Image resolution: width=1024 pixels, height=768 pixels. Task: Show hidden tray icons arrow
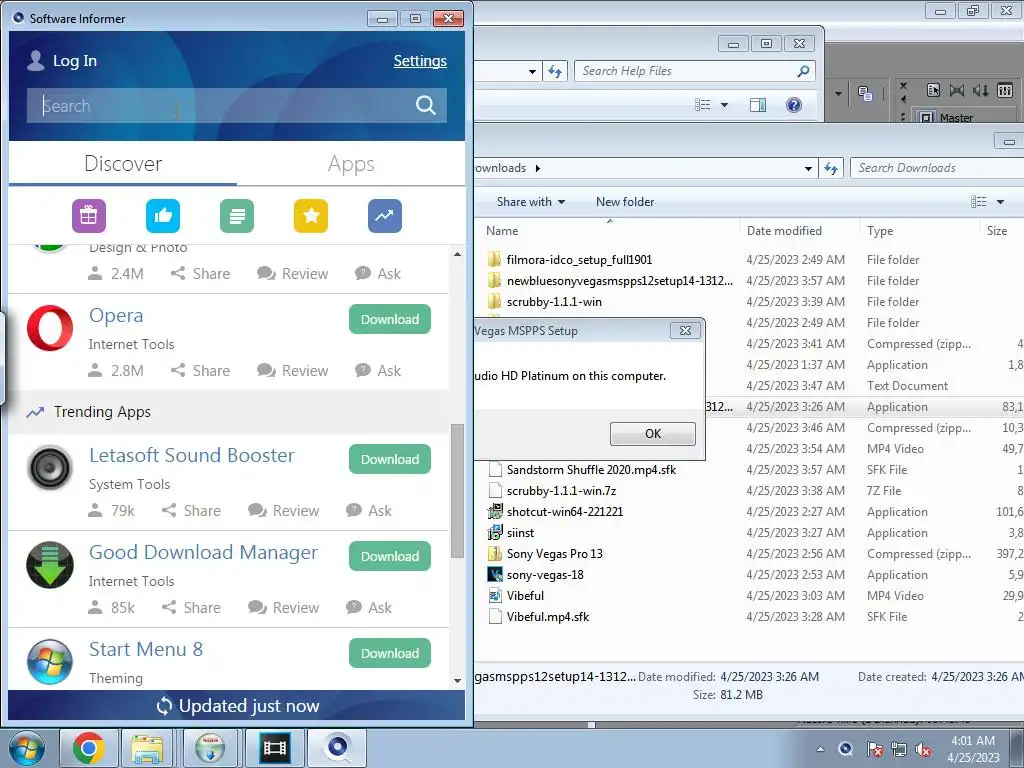(x=820, y=749)
